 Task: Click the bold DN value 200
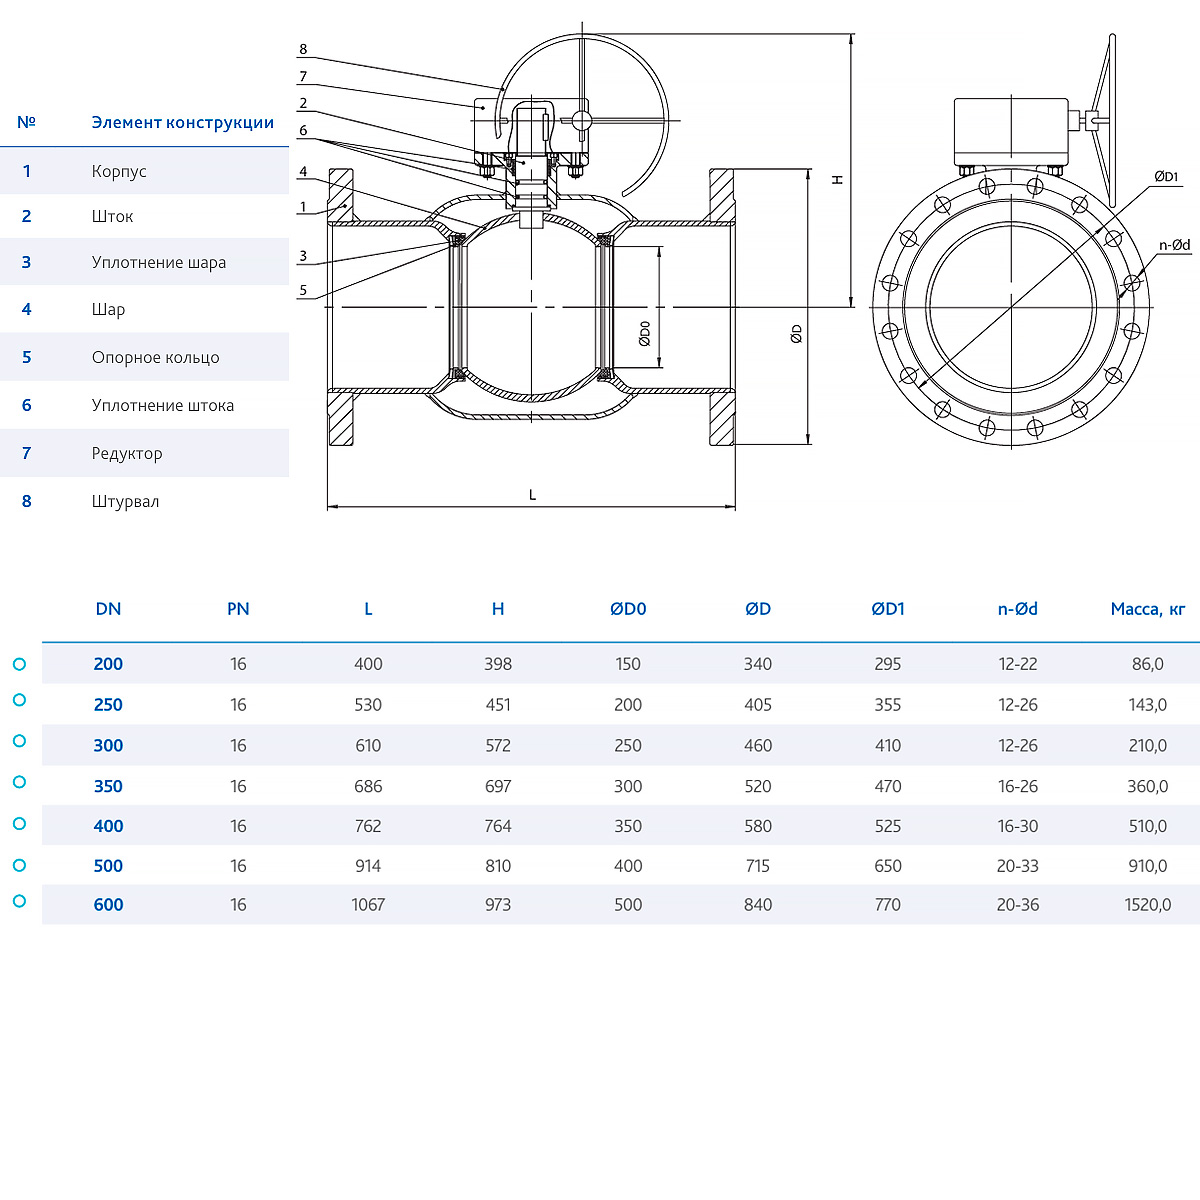(x=108, y=664)
